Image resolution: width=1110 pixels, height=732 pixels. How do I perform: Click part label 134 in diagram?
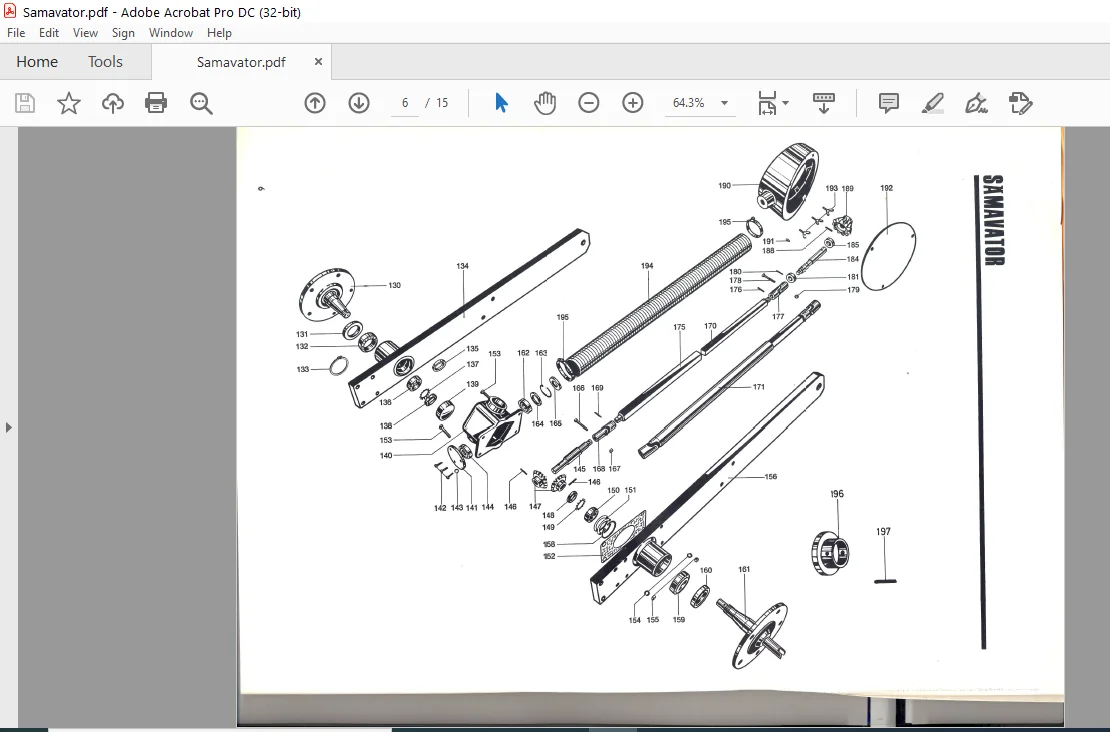462,266
